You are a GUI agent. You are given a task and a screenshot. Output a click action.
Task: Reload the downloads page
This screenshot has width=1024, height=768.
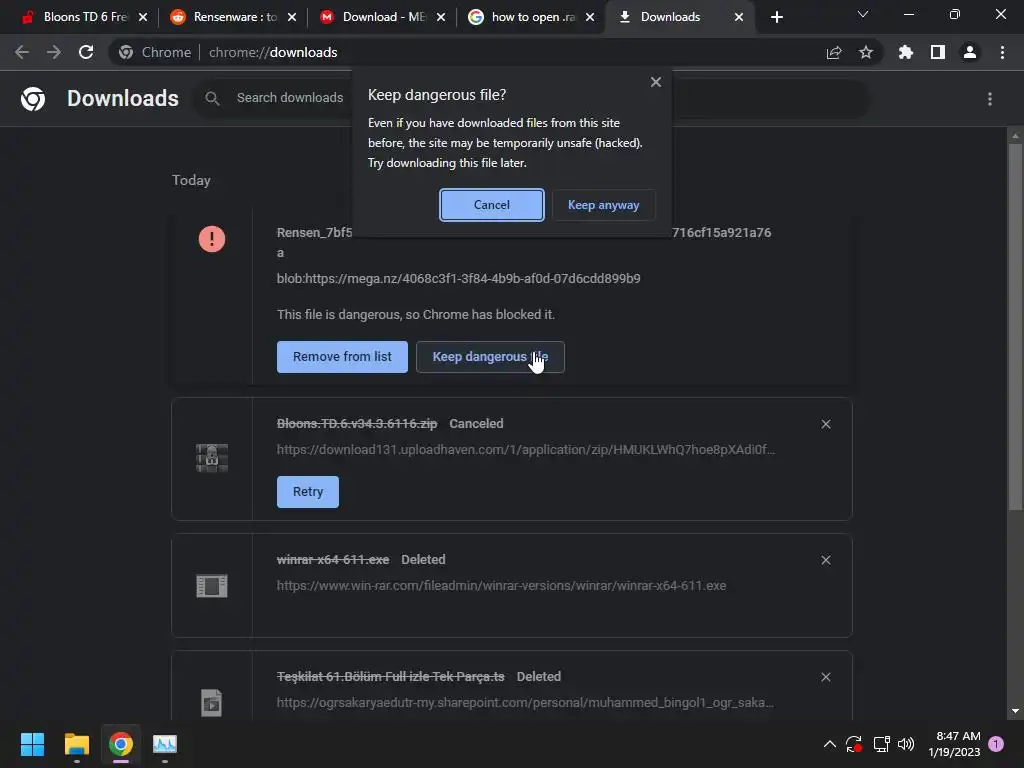(86, 52)
